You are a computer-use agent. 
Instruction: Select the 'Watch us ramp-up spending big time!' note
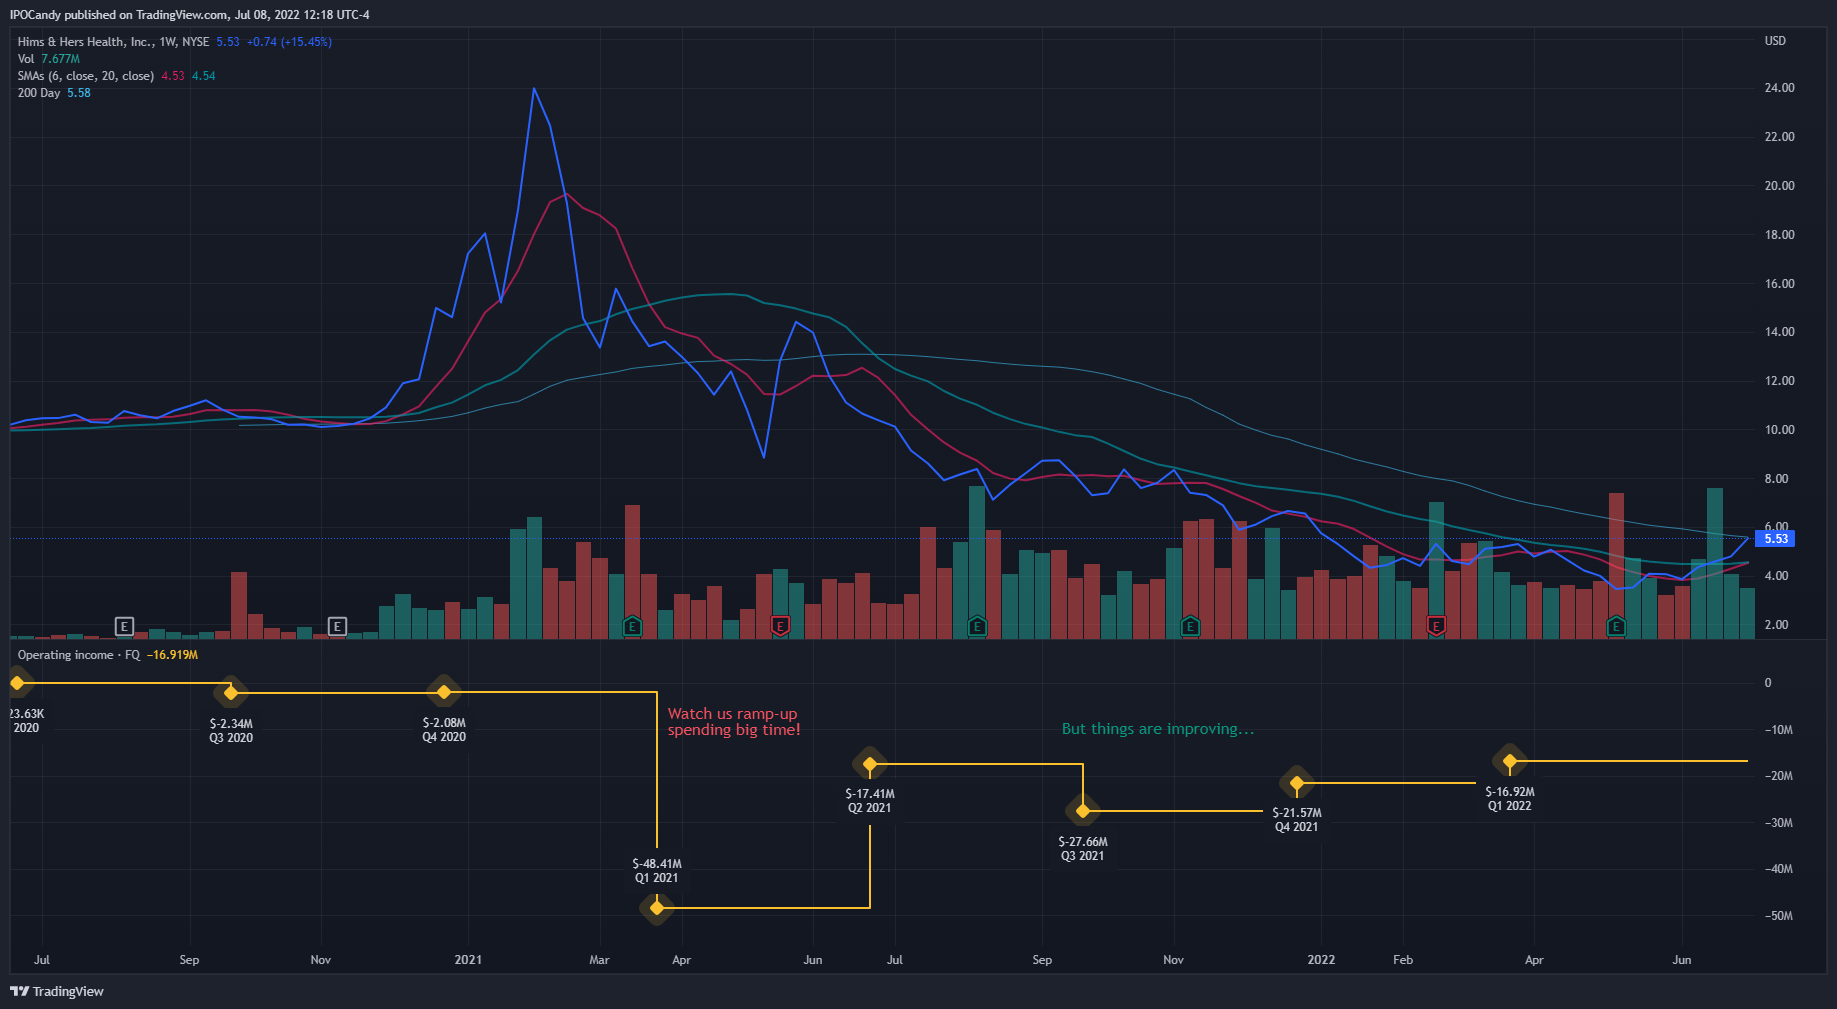[734, 722]
